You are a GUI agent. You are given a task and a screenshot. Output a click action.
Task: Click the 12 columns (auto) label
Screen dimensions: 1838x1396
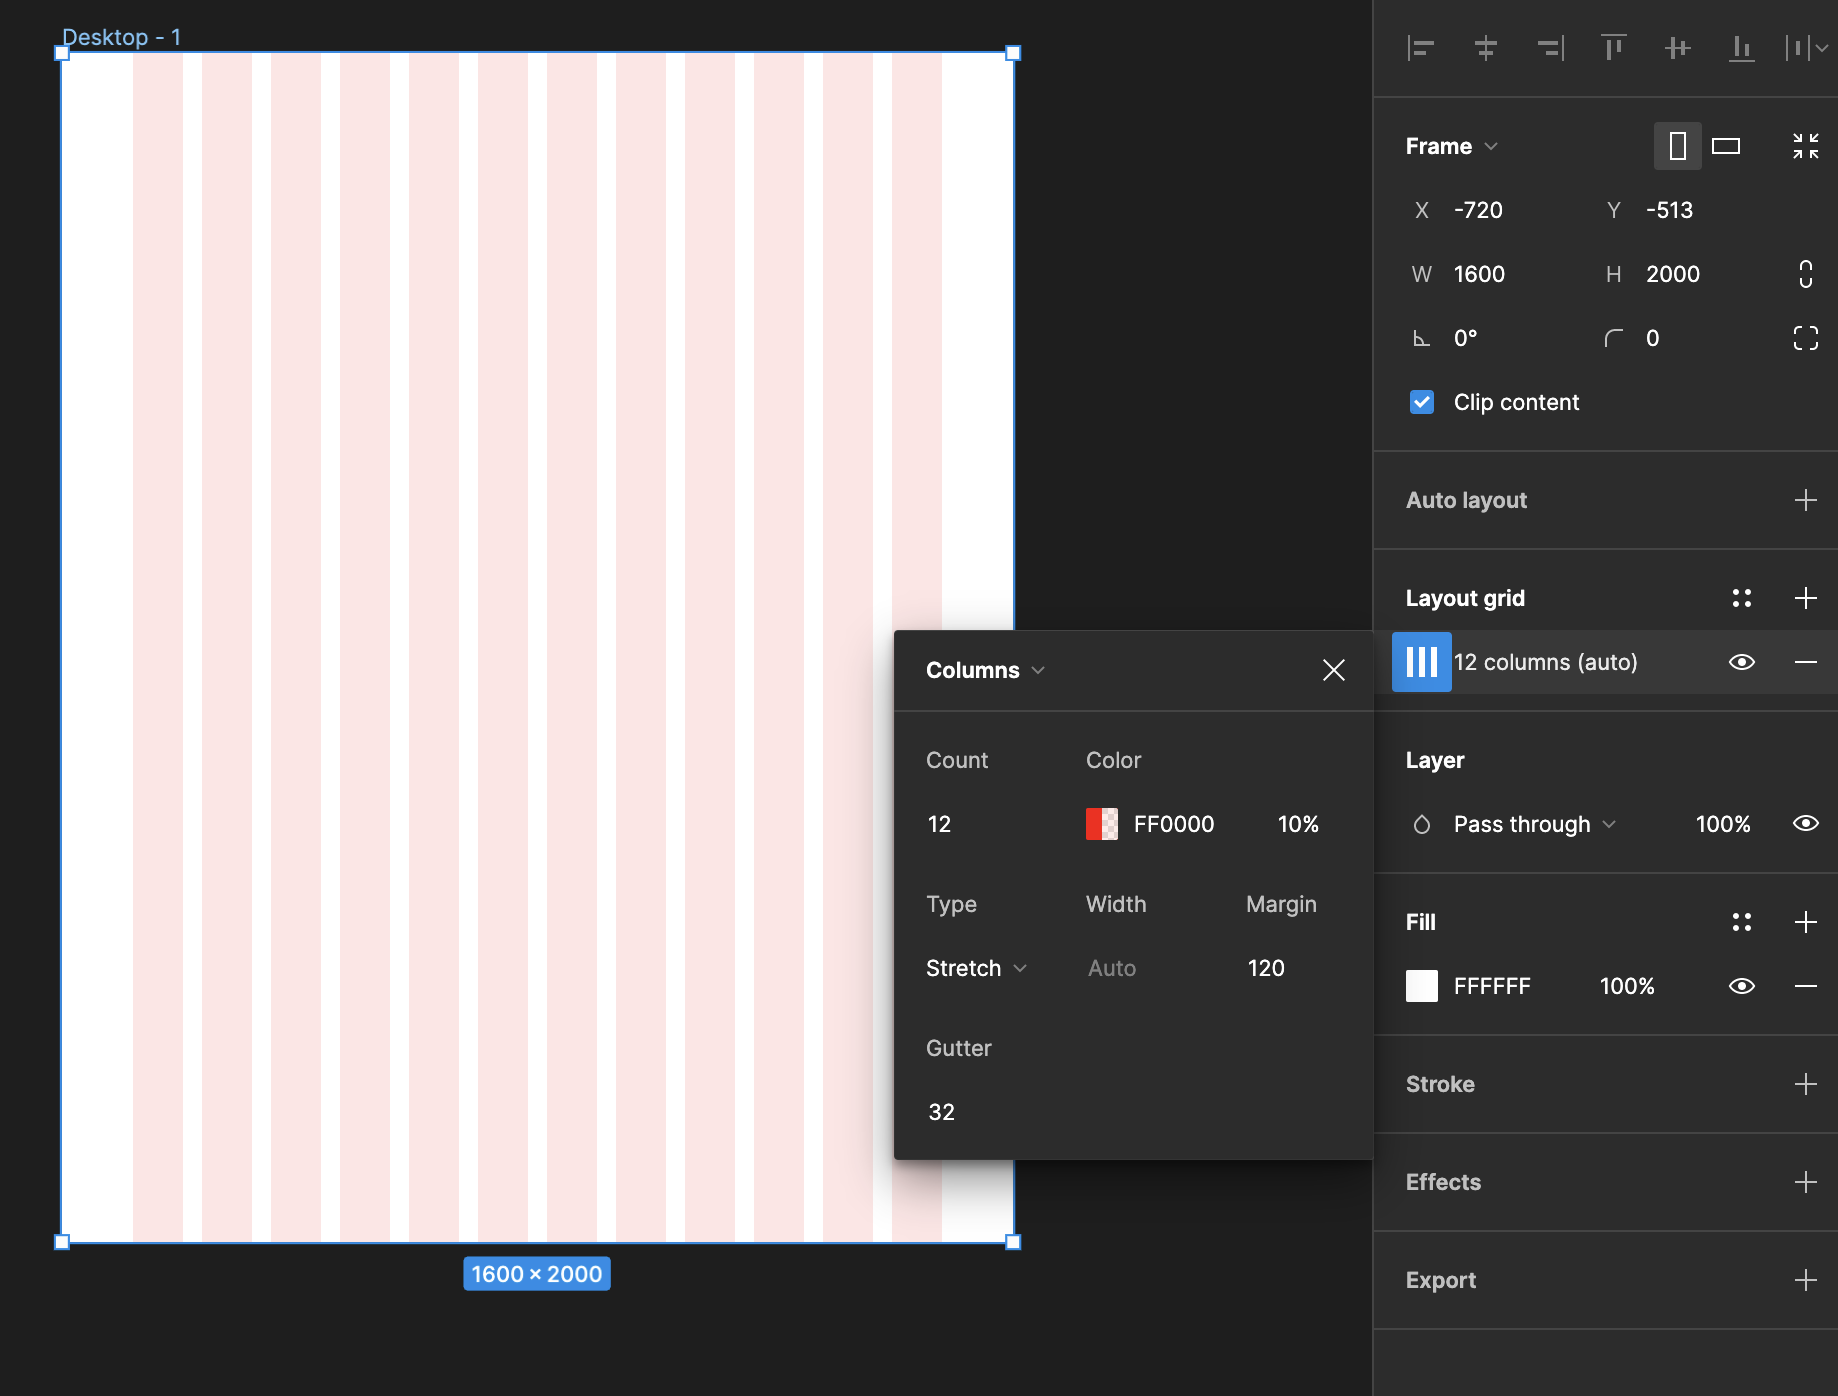tap(1545, 662)
